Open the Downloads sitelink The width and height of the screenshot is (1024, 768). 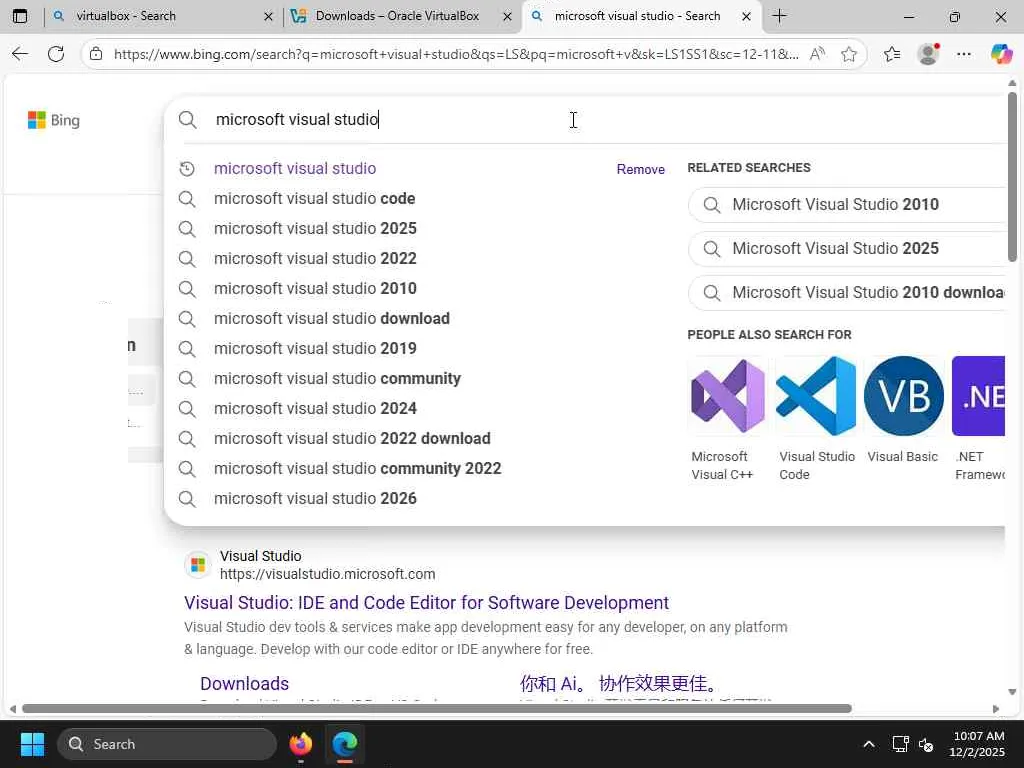coord(244,684)
